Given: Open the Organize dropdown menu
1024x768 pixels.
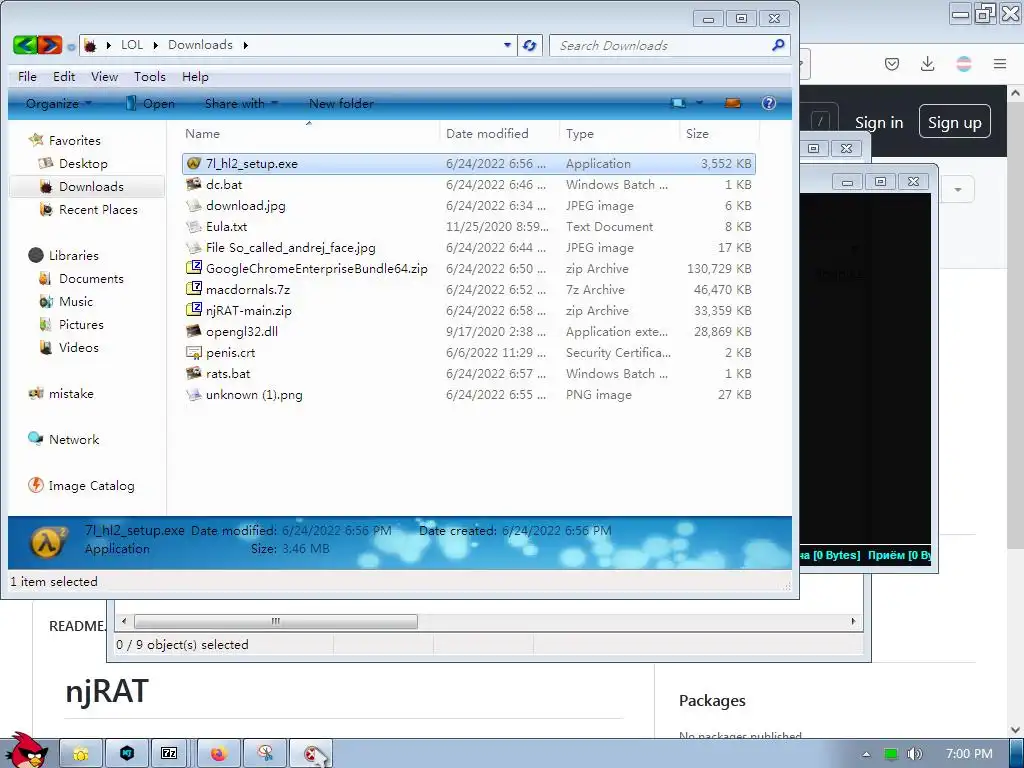Looking at the screenshot, I should click(58, 103).
